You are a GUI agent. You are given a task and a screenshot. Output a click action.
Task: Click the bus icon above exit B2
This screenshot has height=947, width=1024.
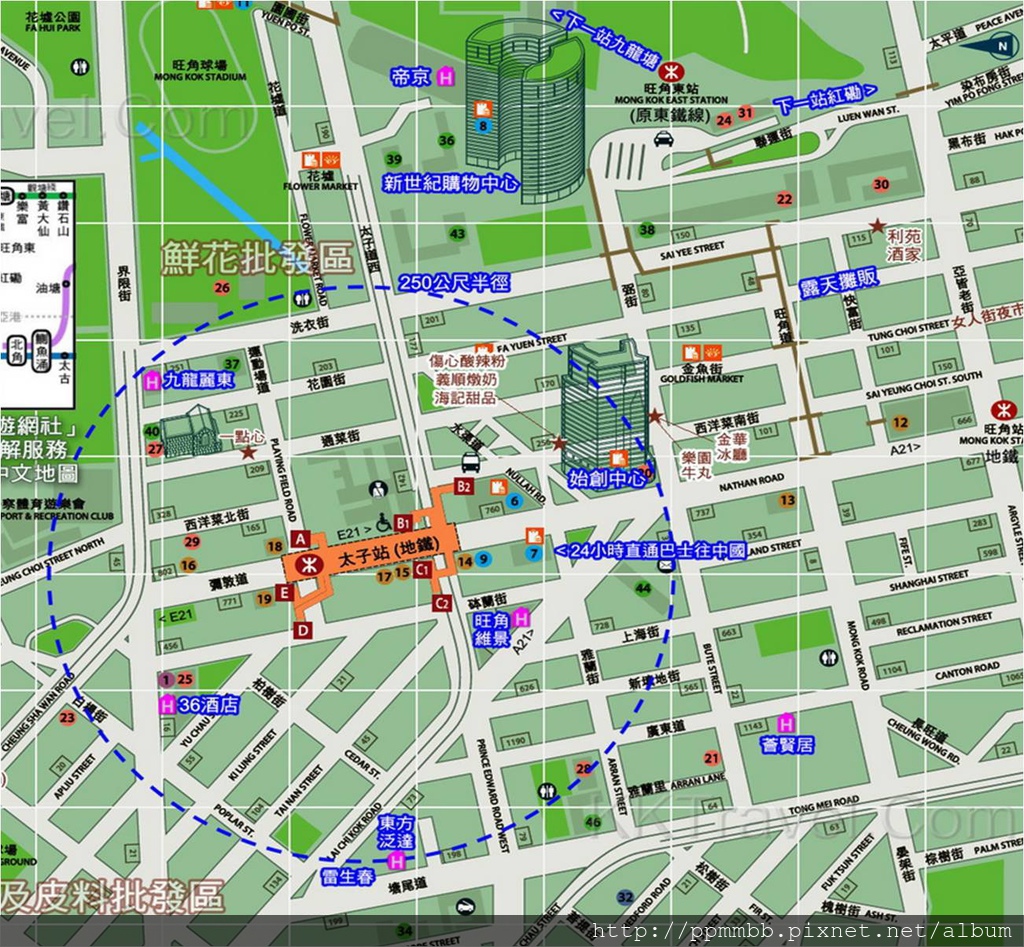point(472,462)
